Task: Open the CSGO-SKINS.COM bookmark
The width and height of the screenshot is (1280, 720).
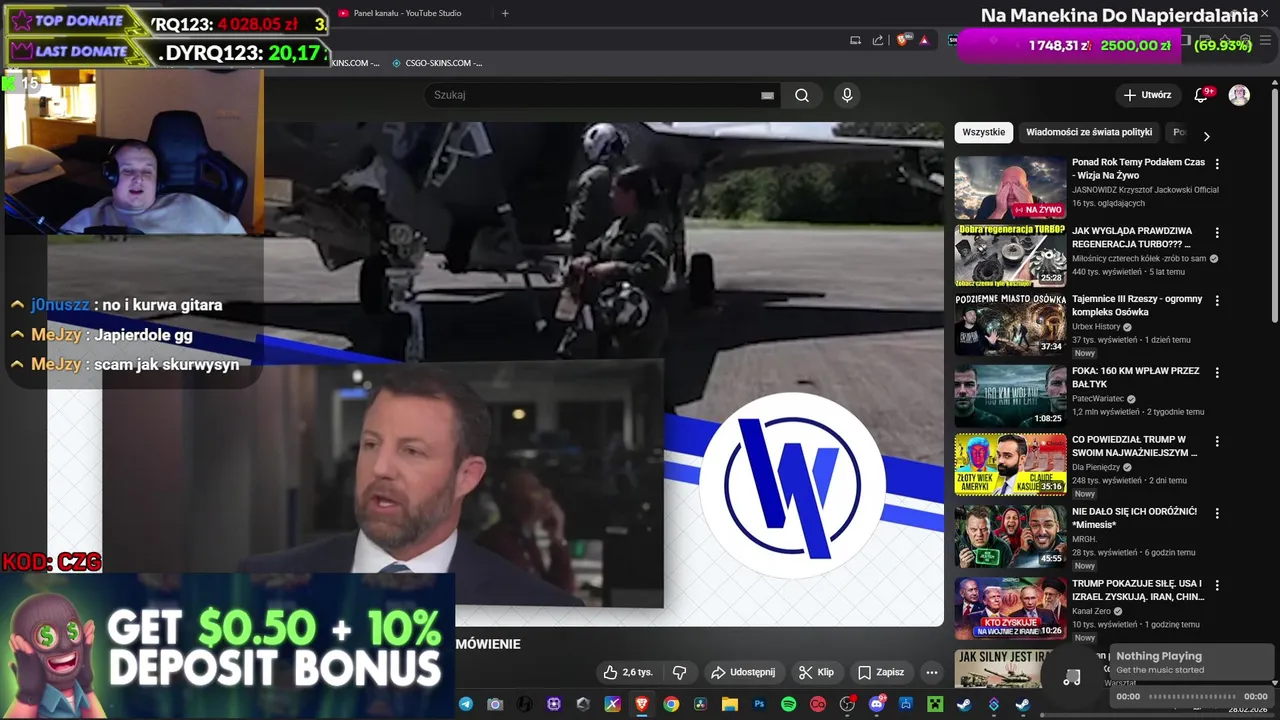Action: tap(437, 63)
